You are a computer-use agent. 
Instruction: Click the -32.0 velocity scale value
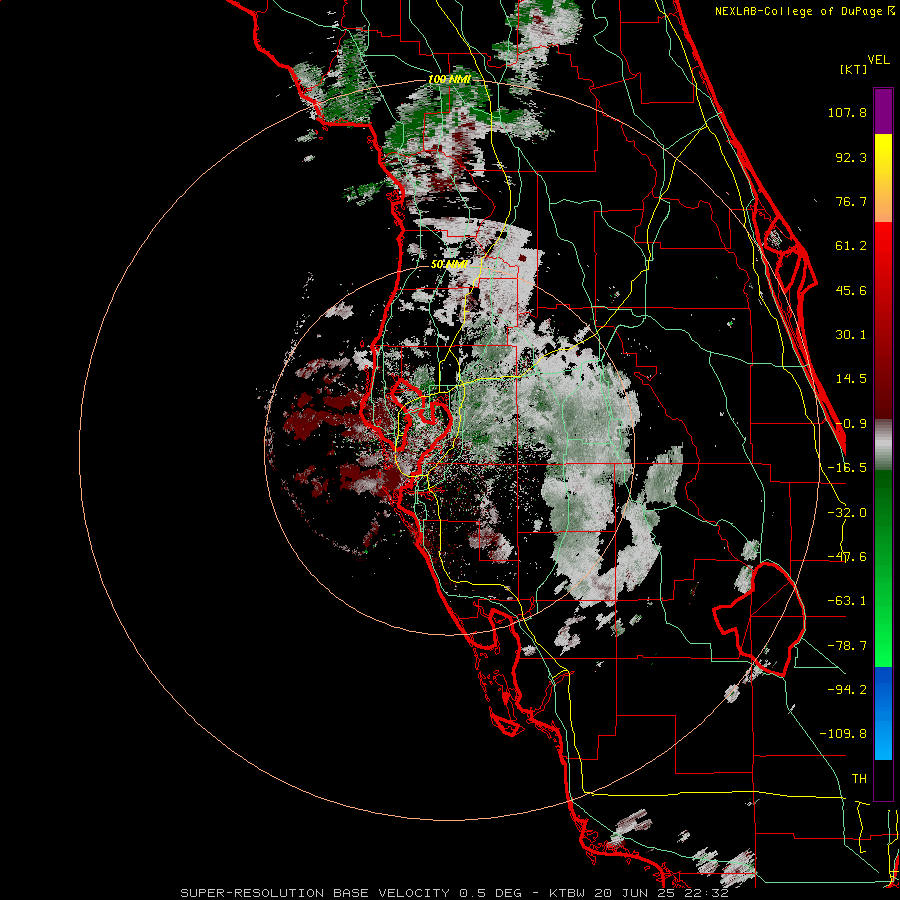[847, 513]
